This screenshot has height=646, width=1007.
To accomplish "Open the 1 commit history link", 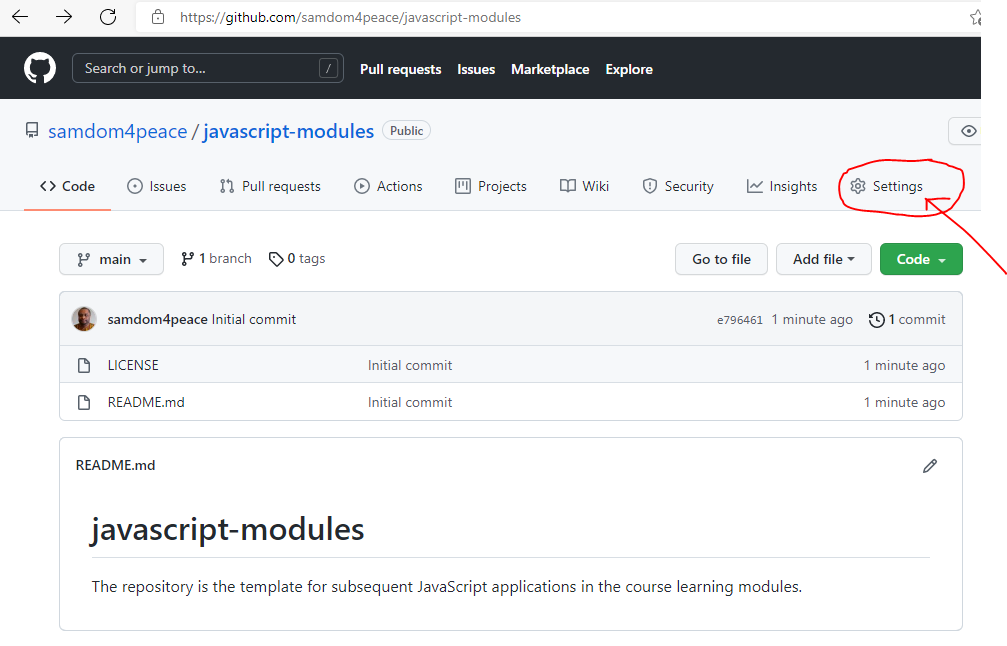I will click(x=907, y=320).
